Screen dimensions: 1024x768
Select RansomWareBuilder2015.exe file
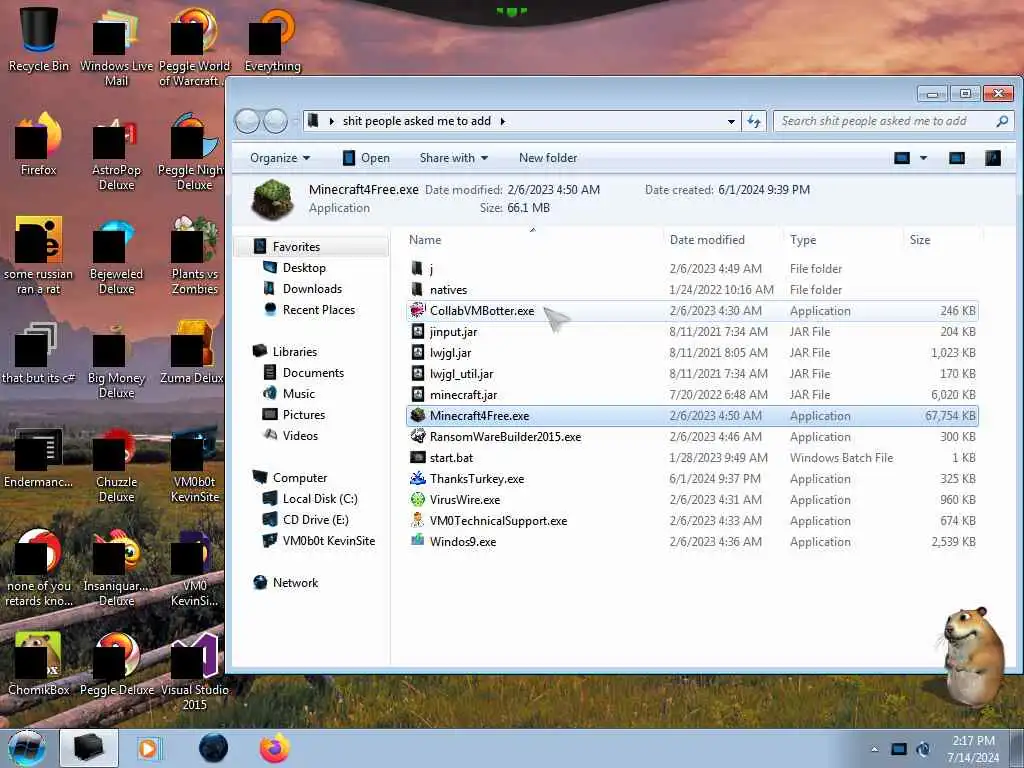coord(692,436)
